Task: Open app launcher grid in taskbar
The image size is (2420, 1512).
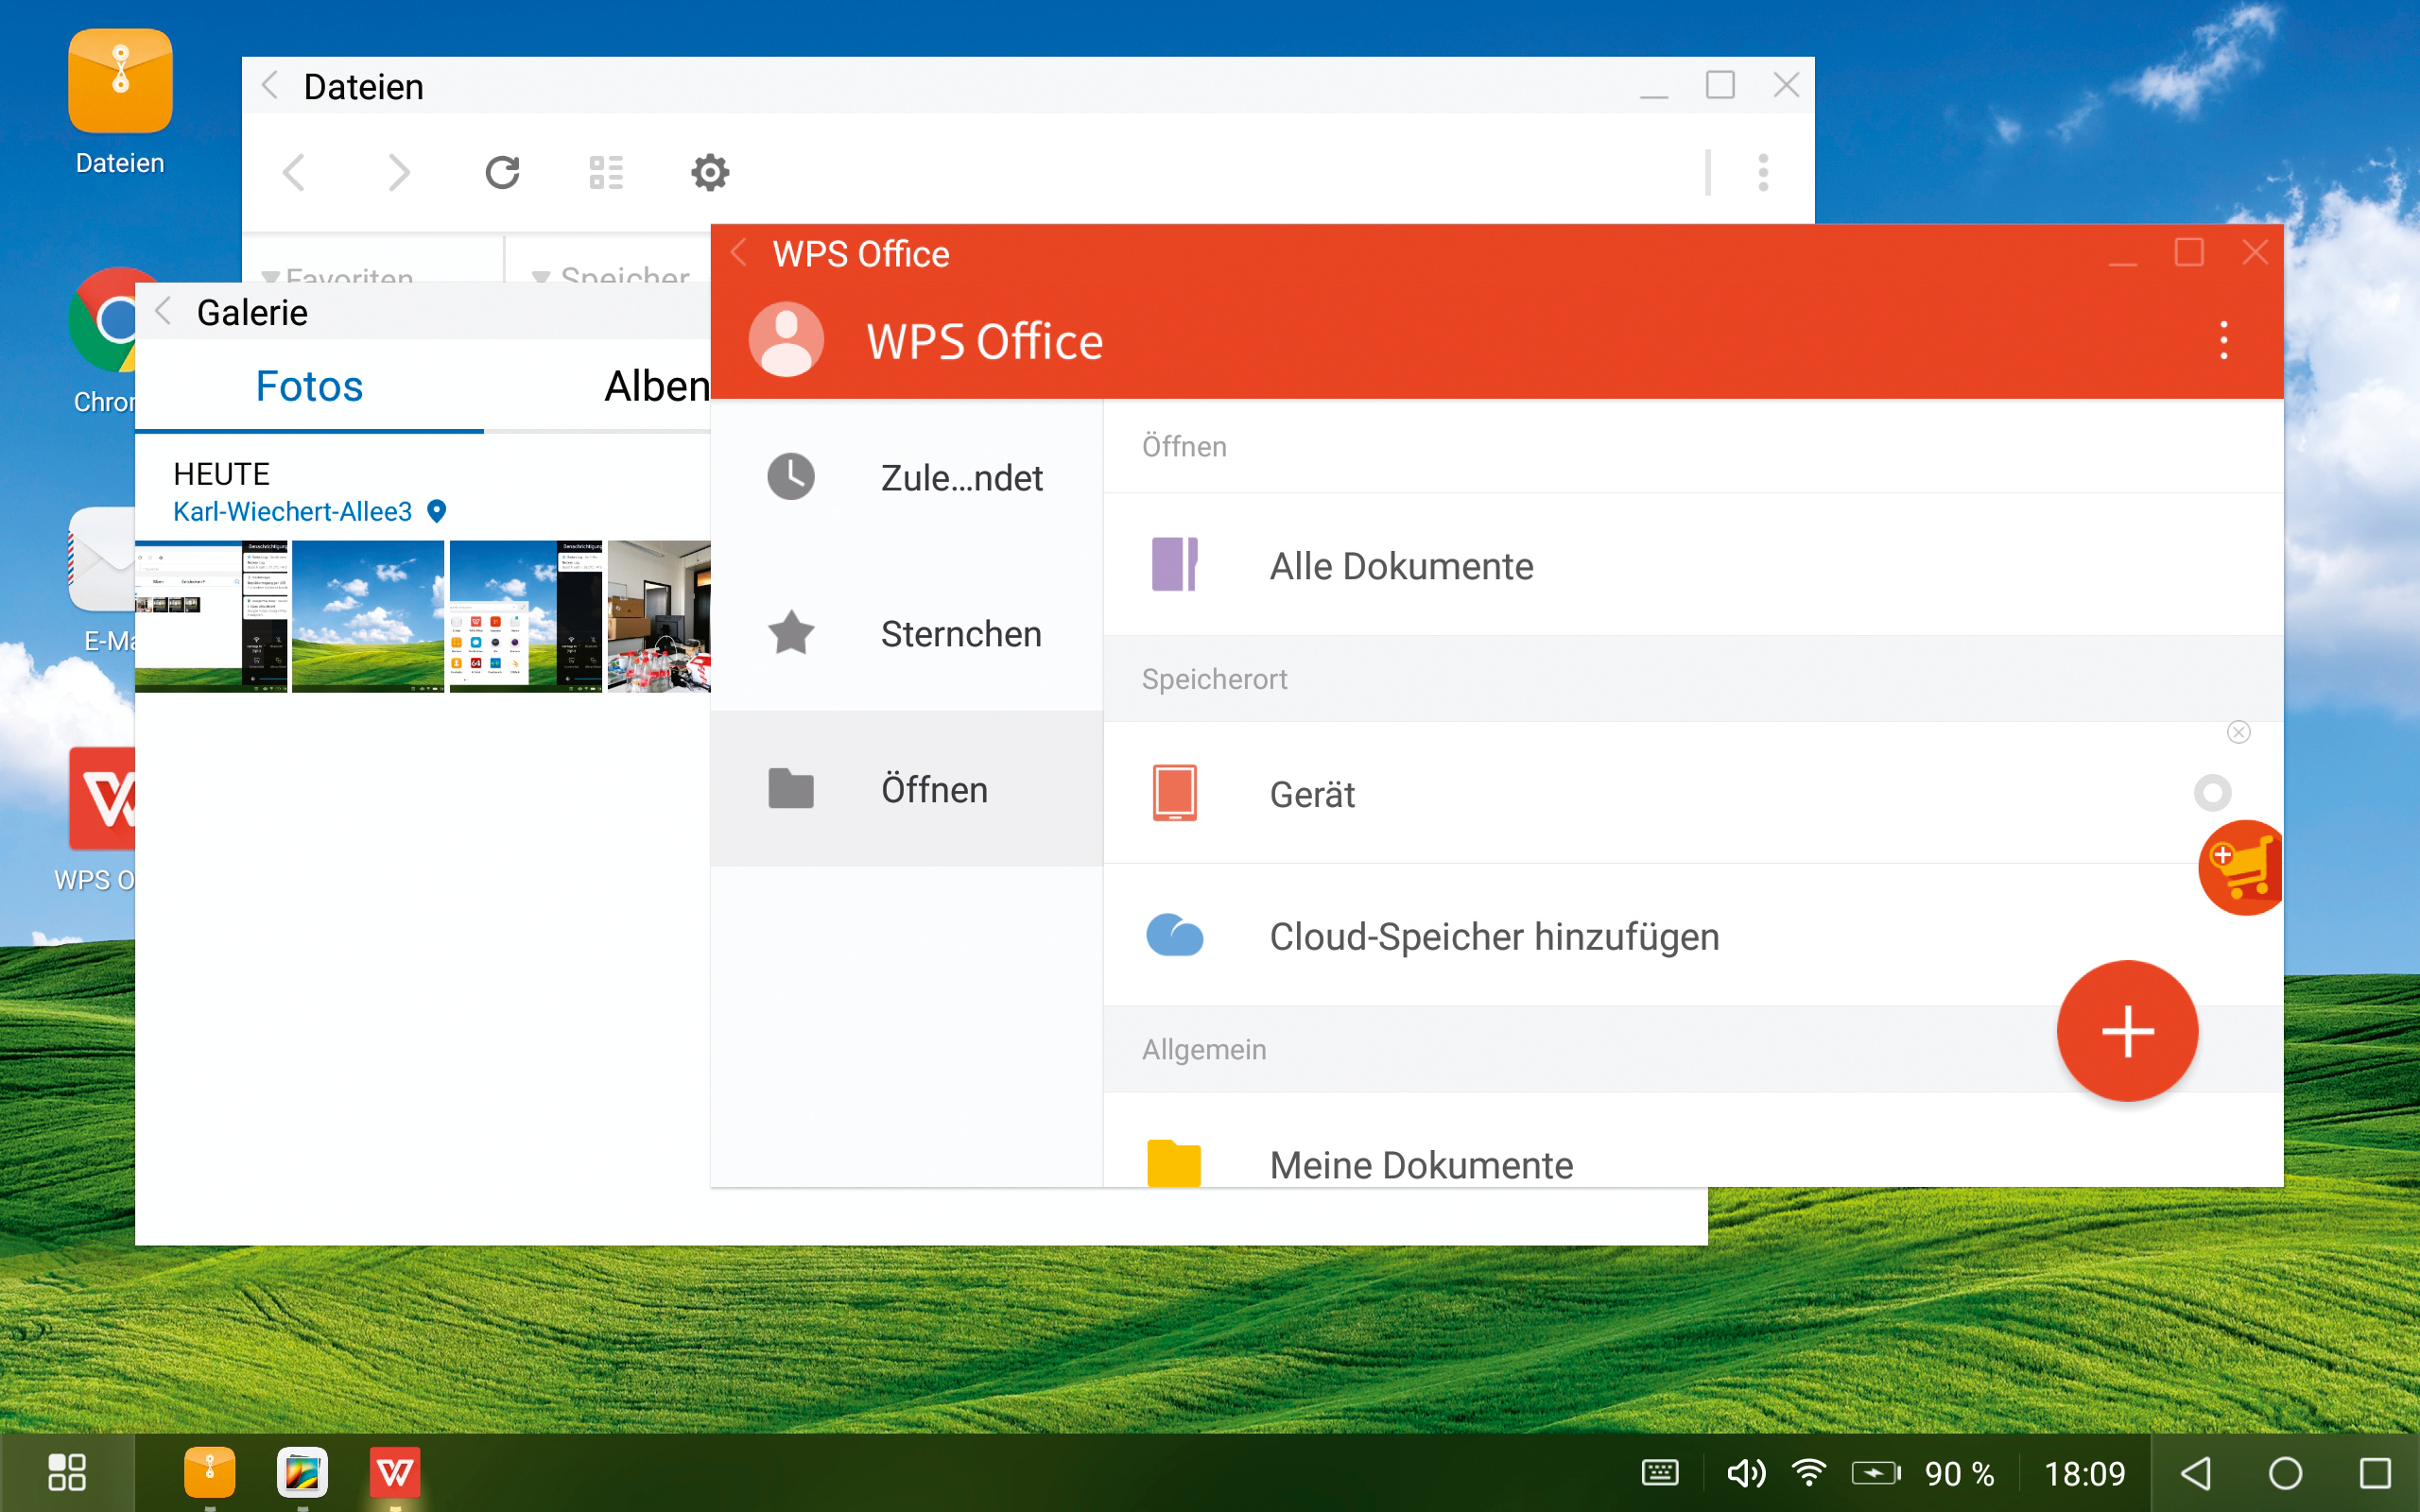Action: click(67, 1472)
